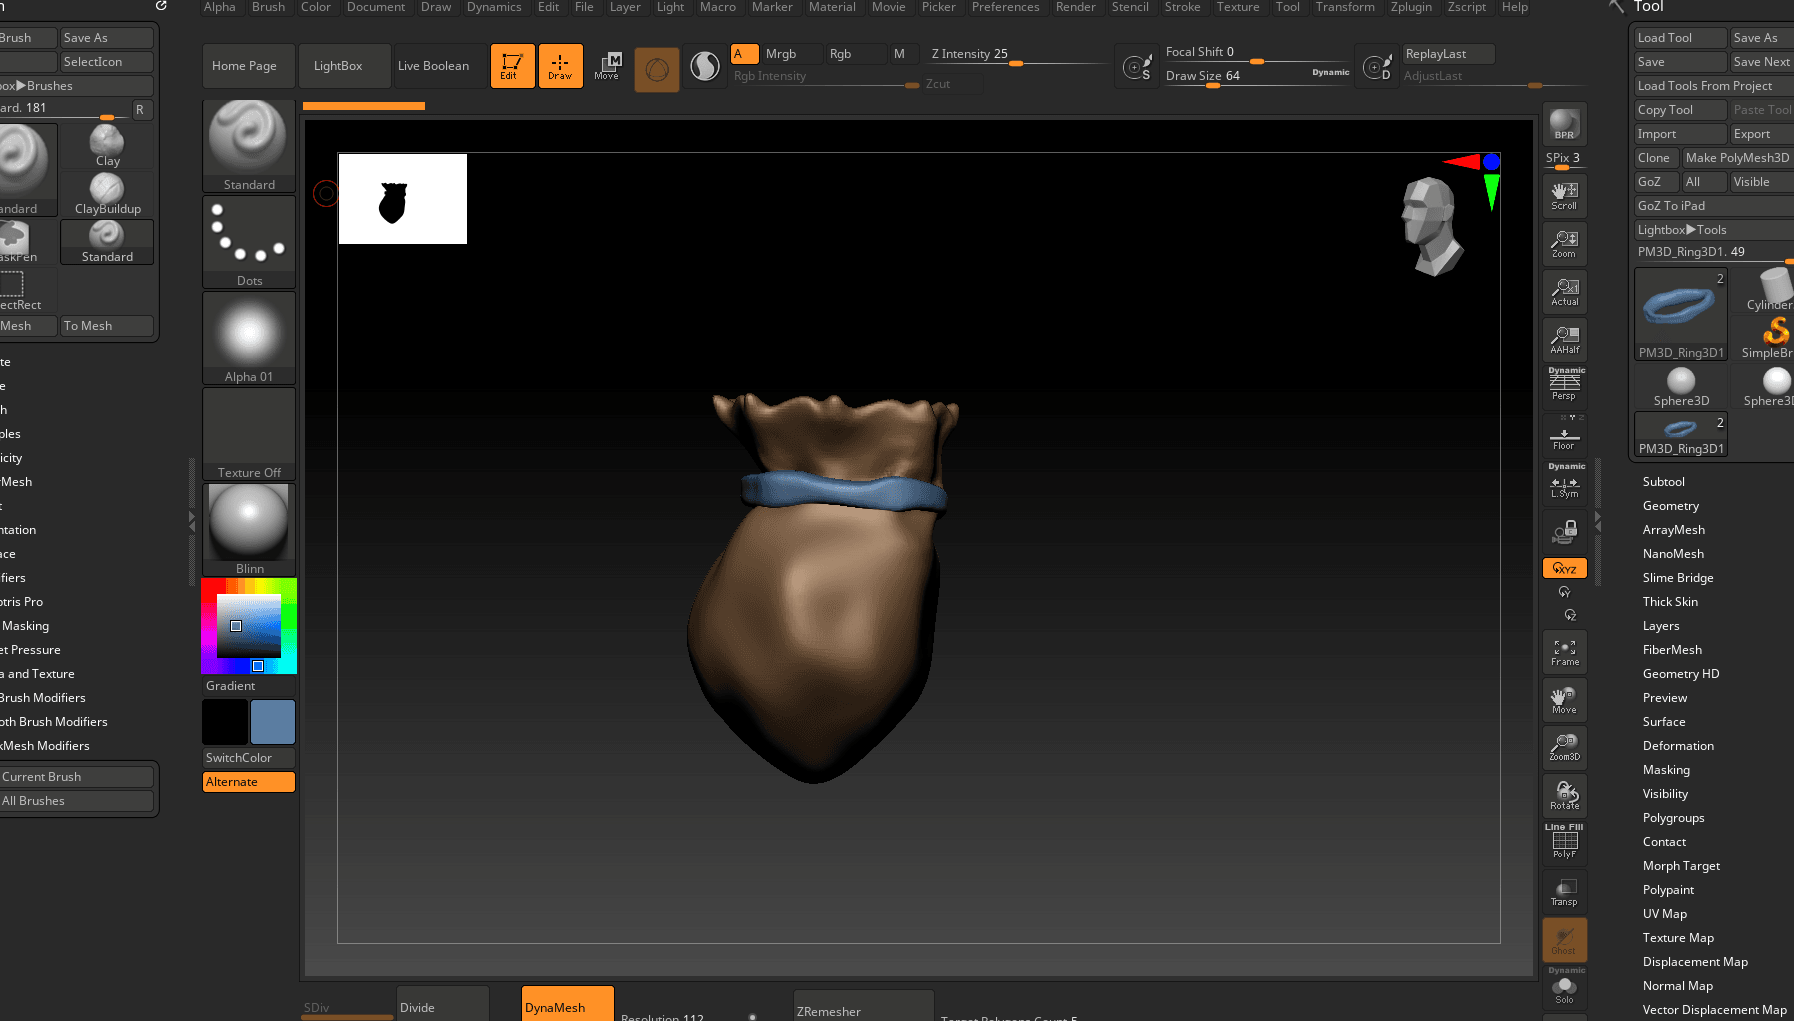
Task: Expand the Masking section in Tool palette
Action: [x=1666, y=770]
